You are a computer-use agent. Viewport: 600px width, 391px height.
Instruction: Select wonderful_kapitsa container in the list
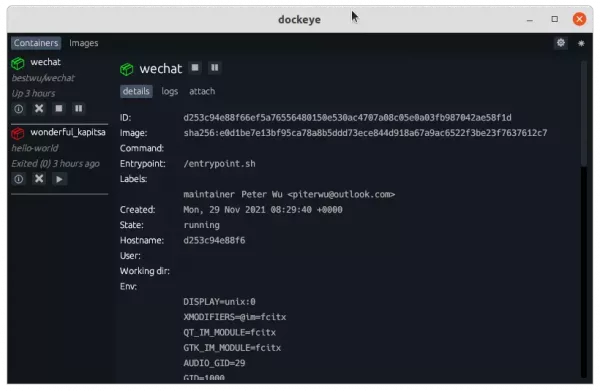(68, 132)
